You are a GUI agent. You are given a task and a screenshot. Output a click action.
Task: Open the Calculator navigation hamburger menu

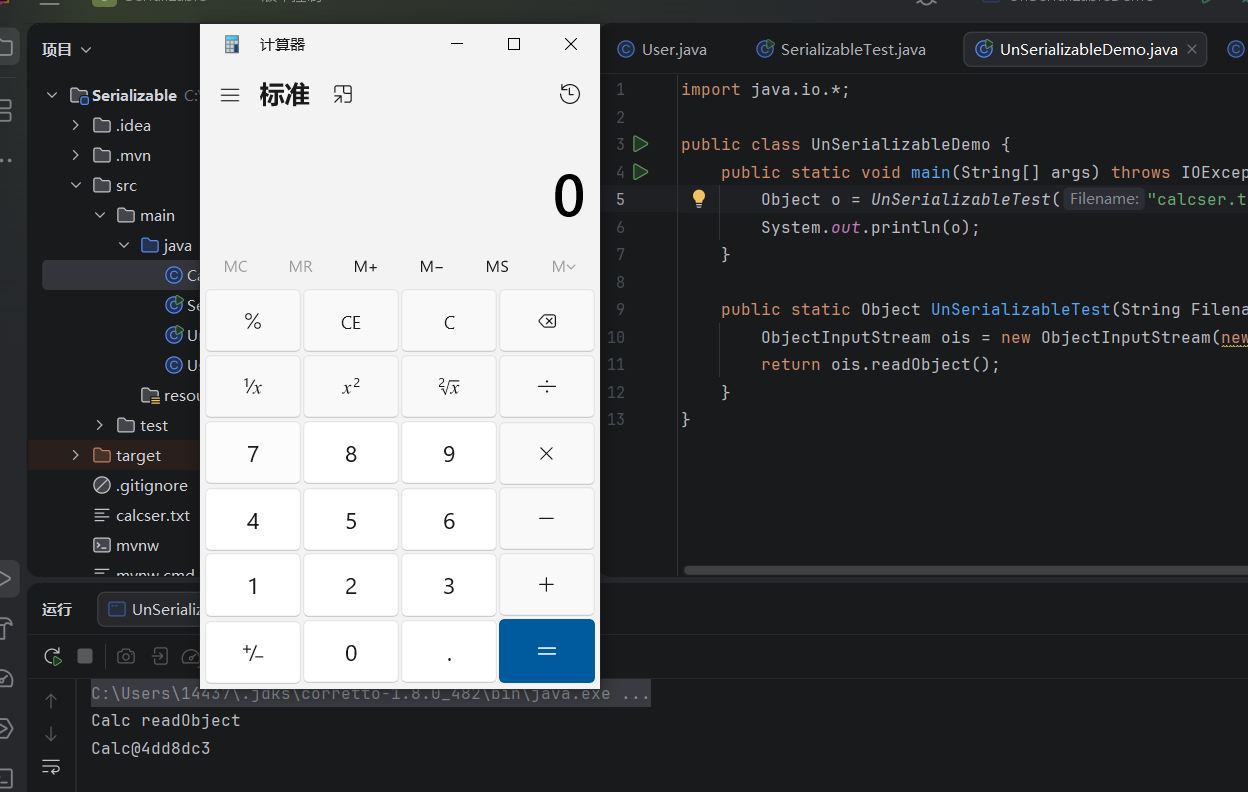230,95
